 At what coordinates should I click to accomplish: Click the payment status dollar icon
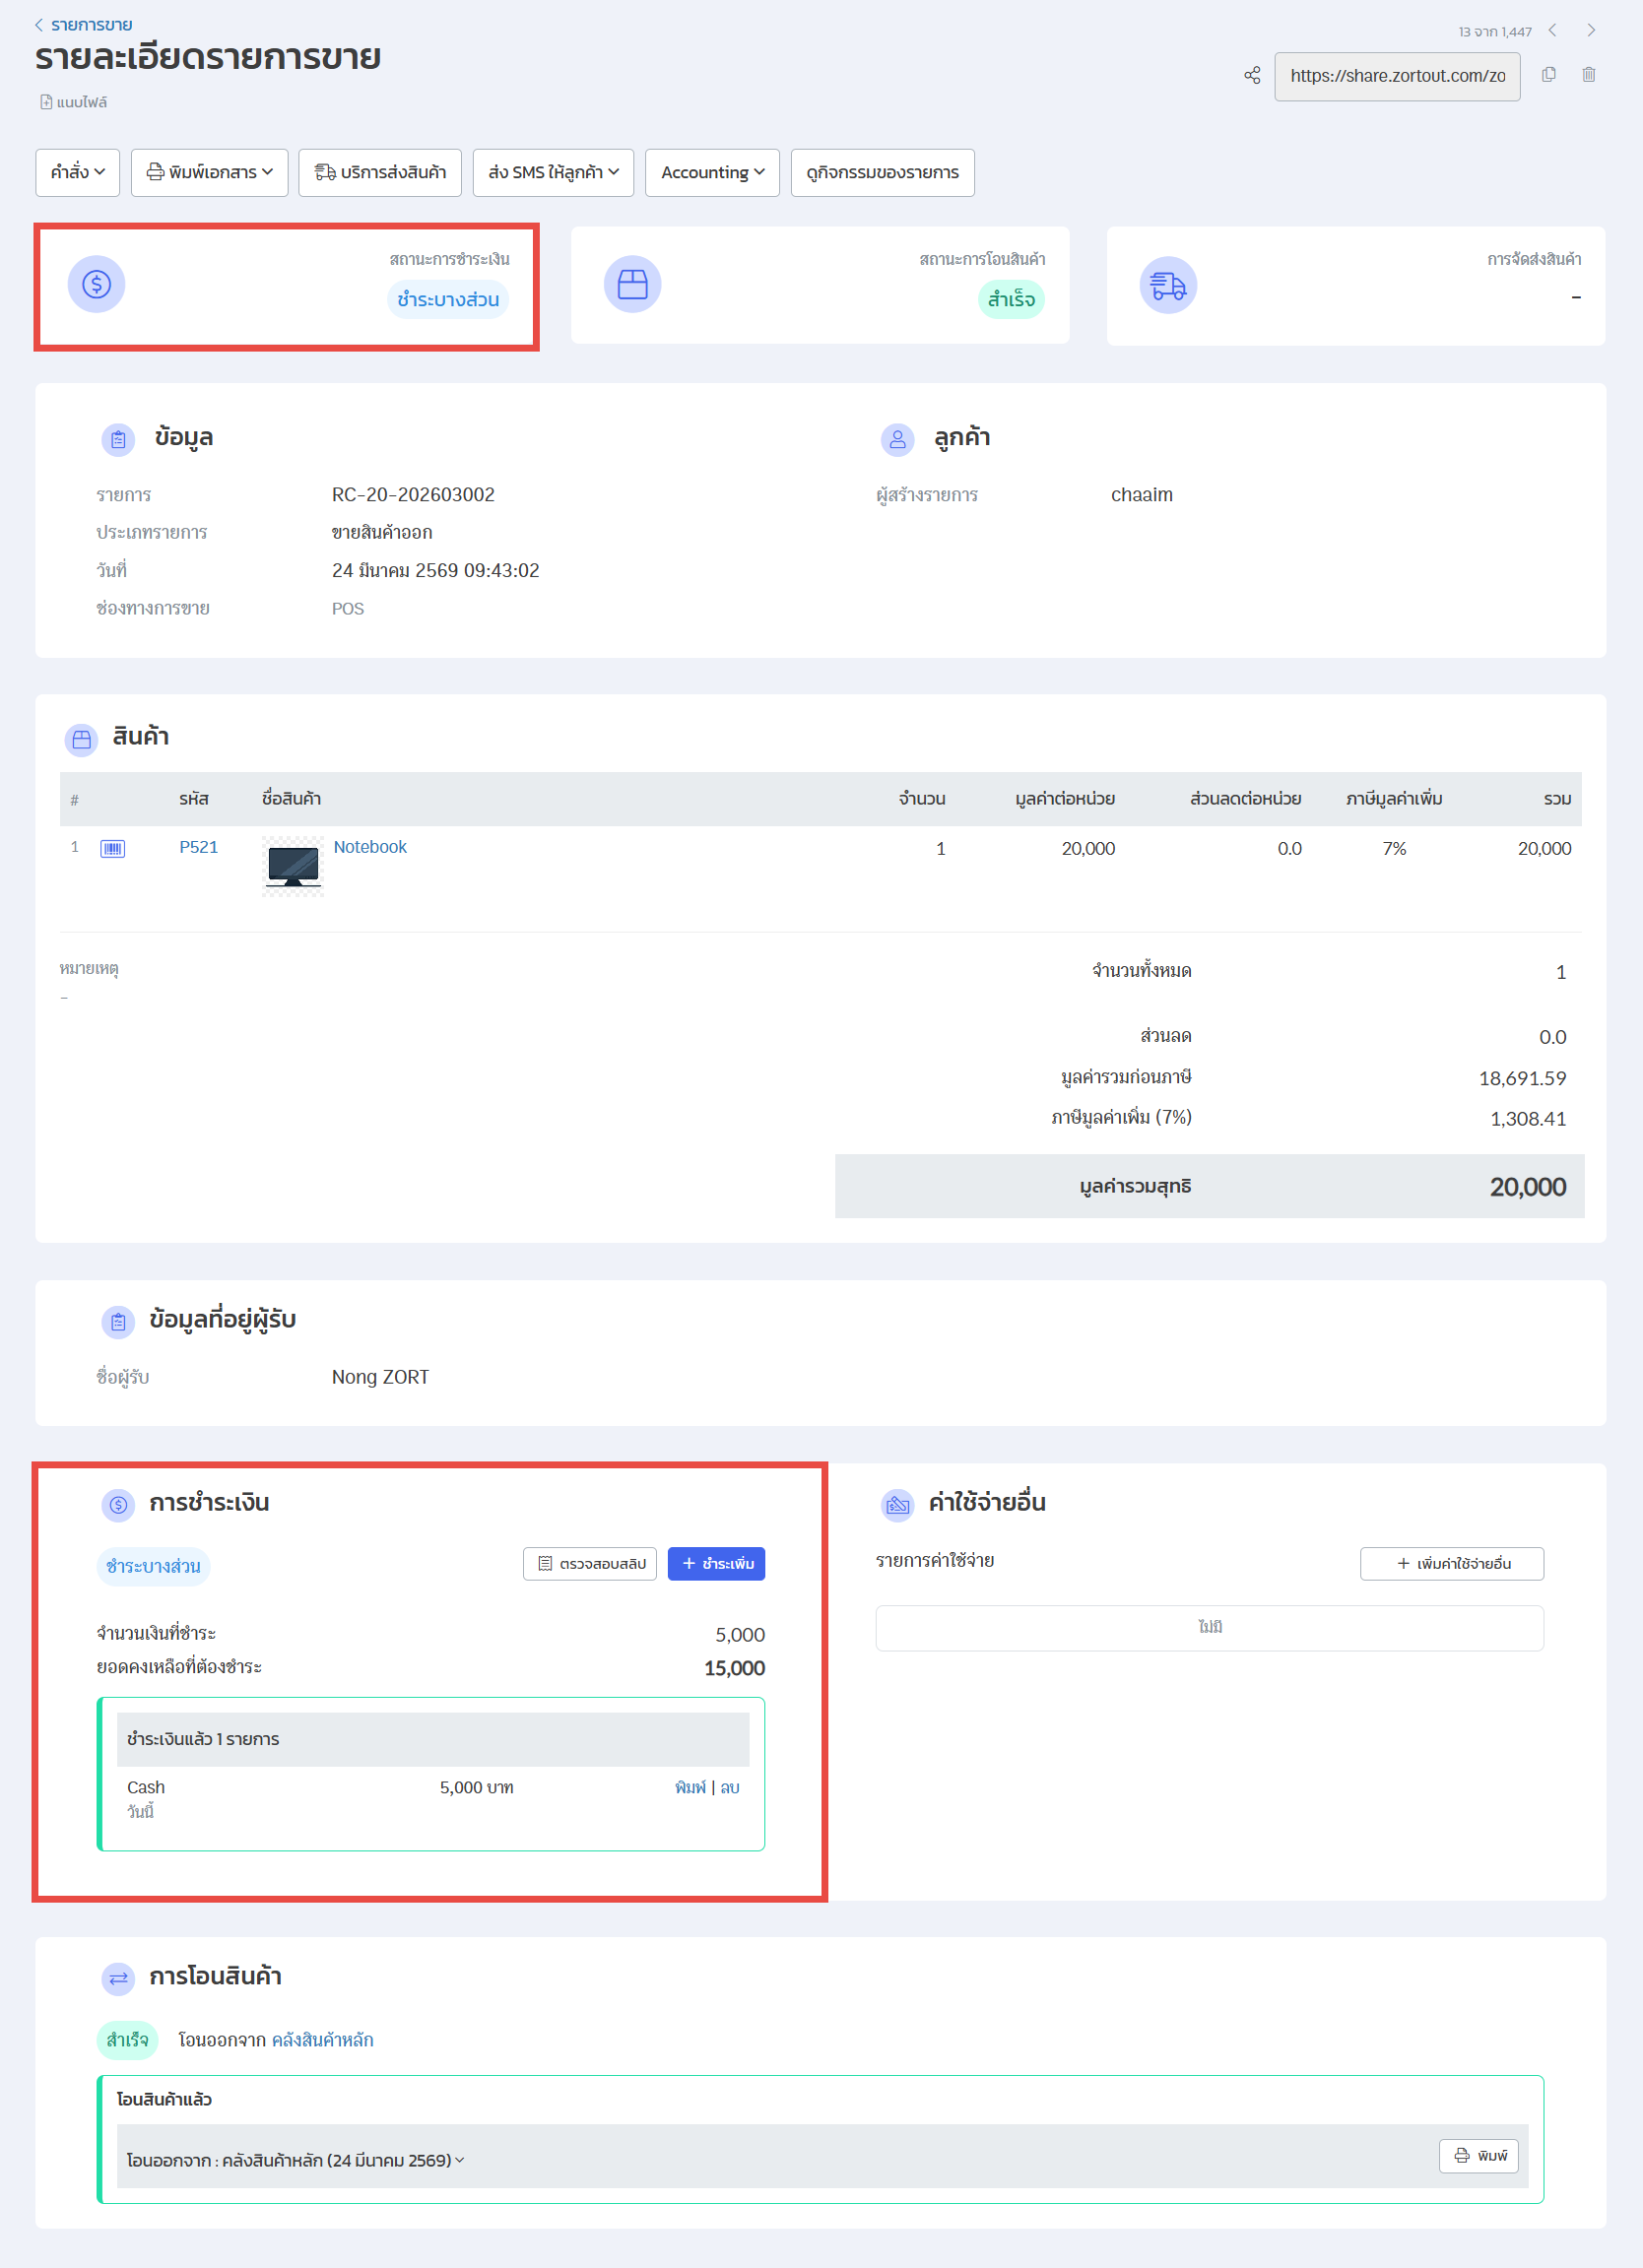click(x=96, y=285)
